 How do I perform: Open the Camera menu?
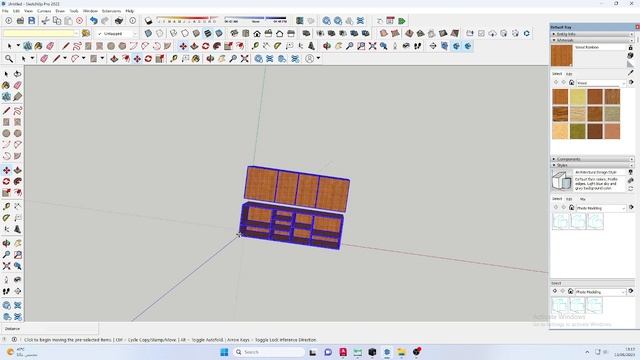[x=44, y=11]
